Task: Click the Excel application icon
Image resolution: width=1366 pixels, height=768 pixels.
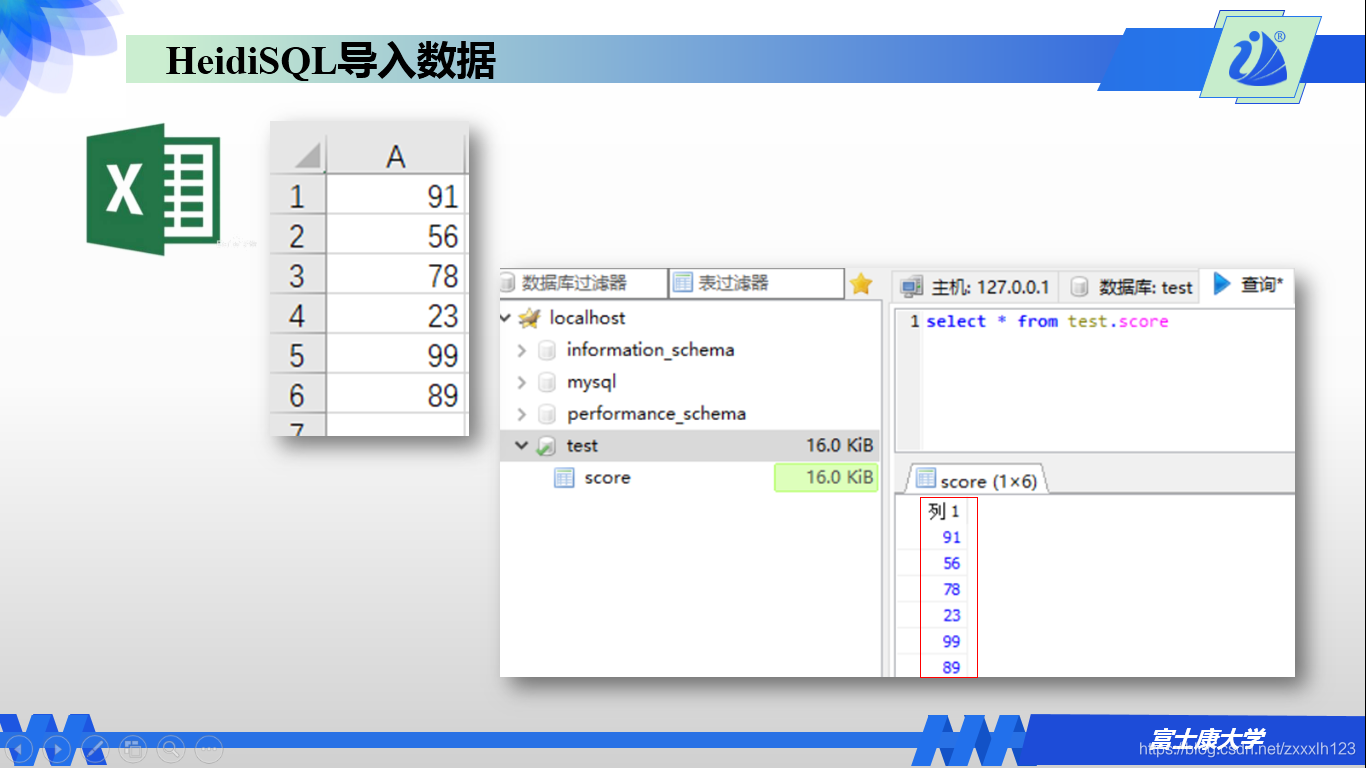Action: click(155, 188)
